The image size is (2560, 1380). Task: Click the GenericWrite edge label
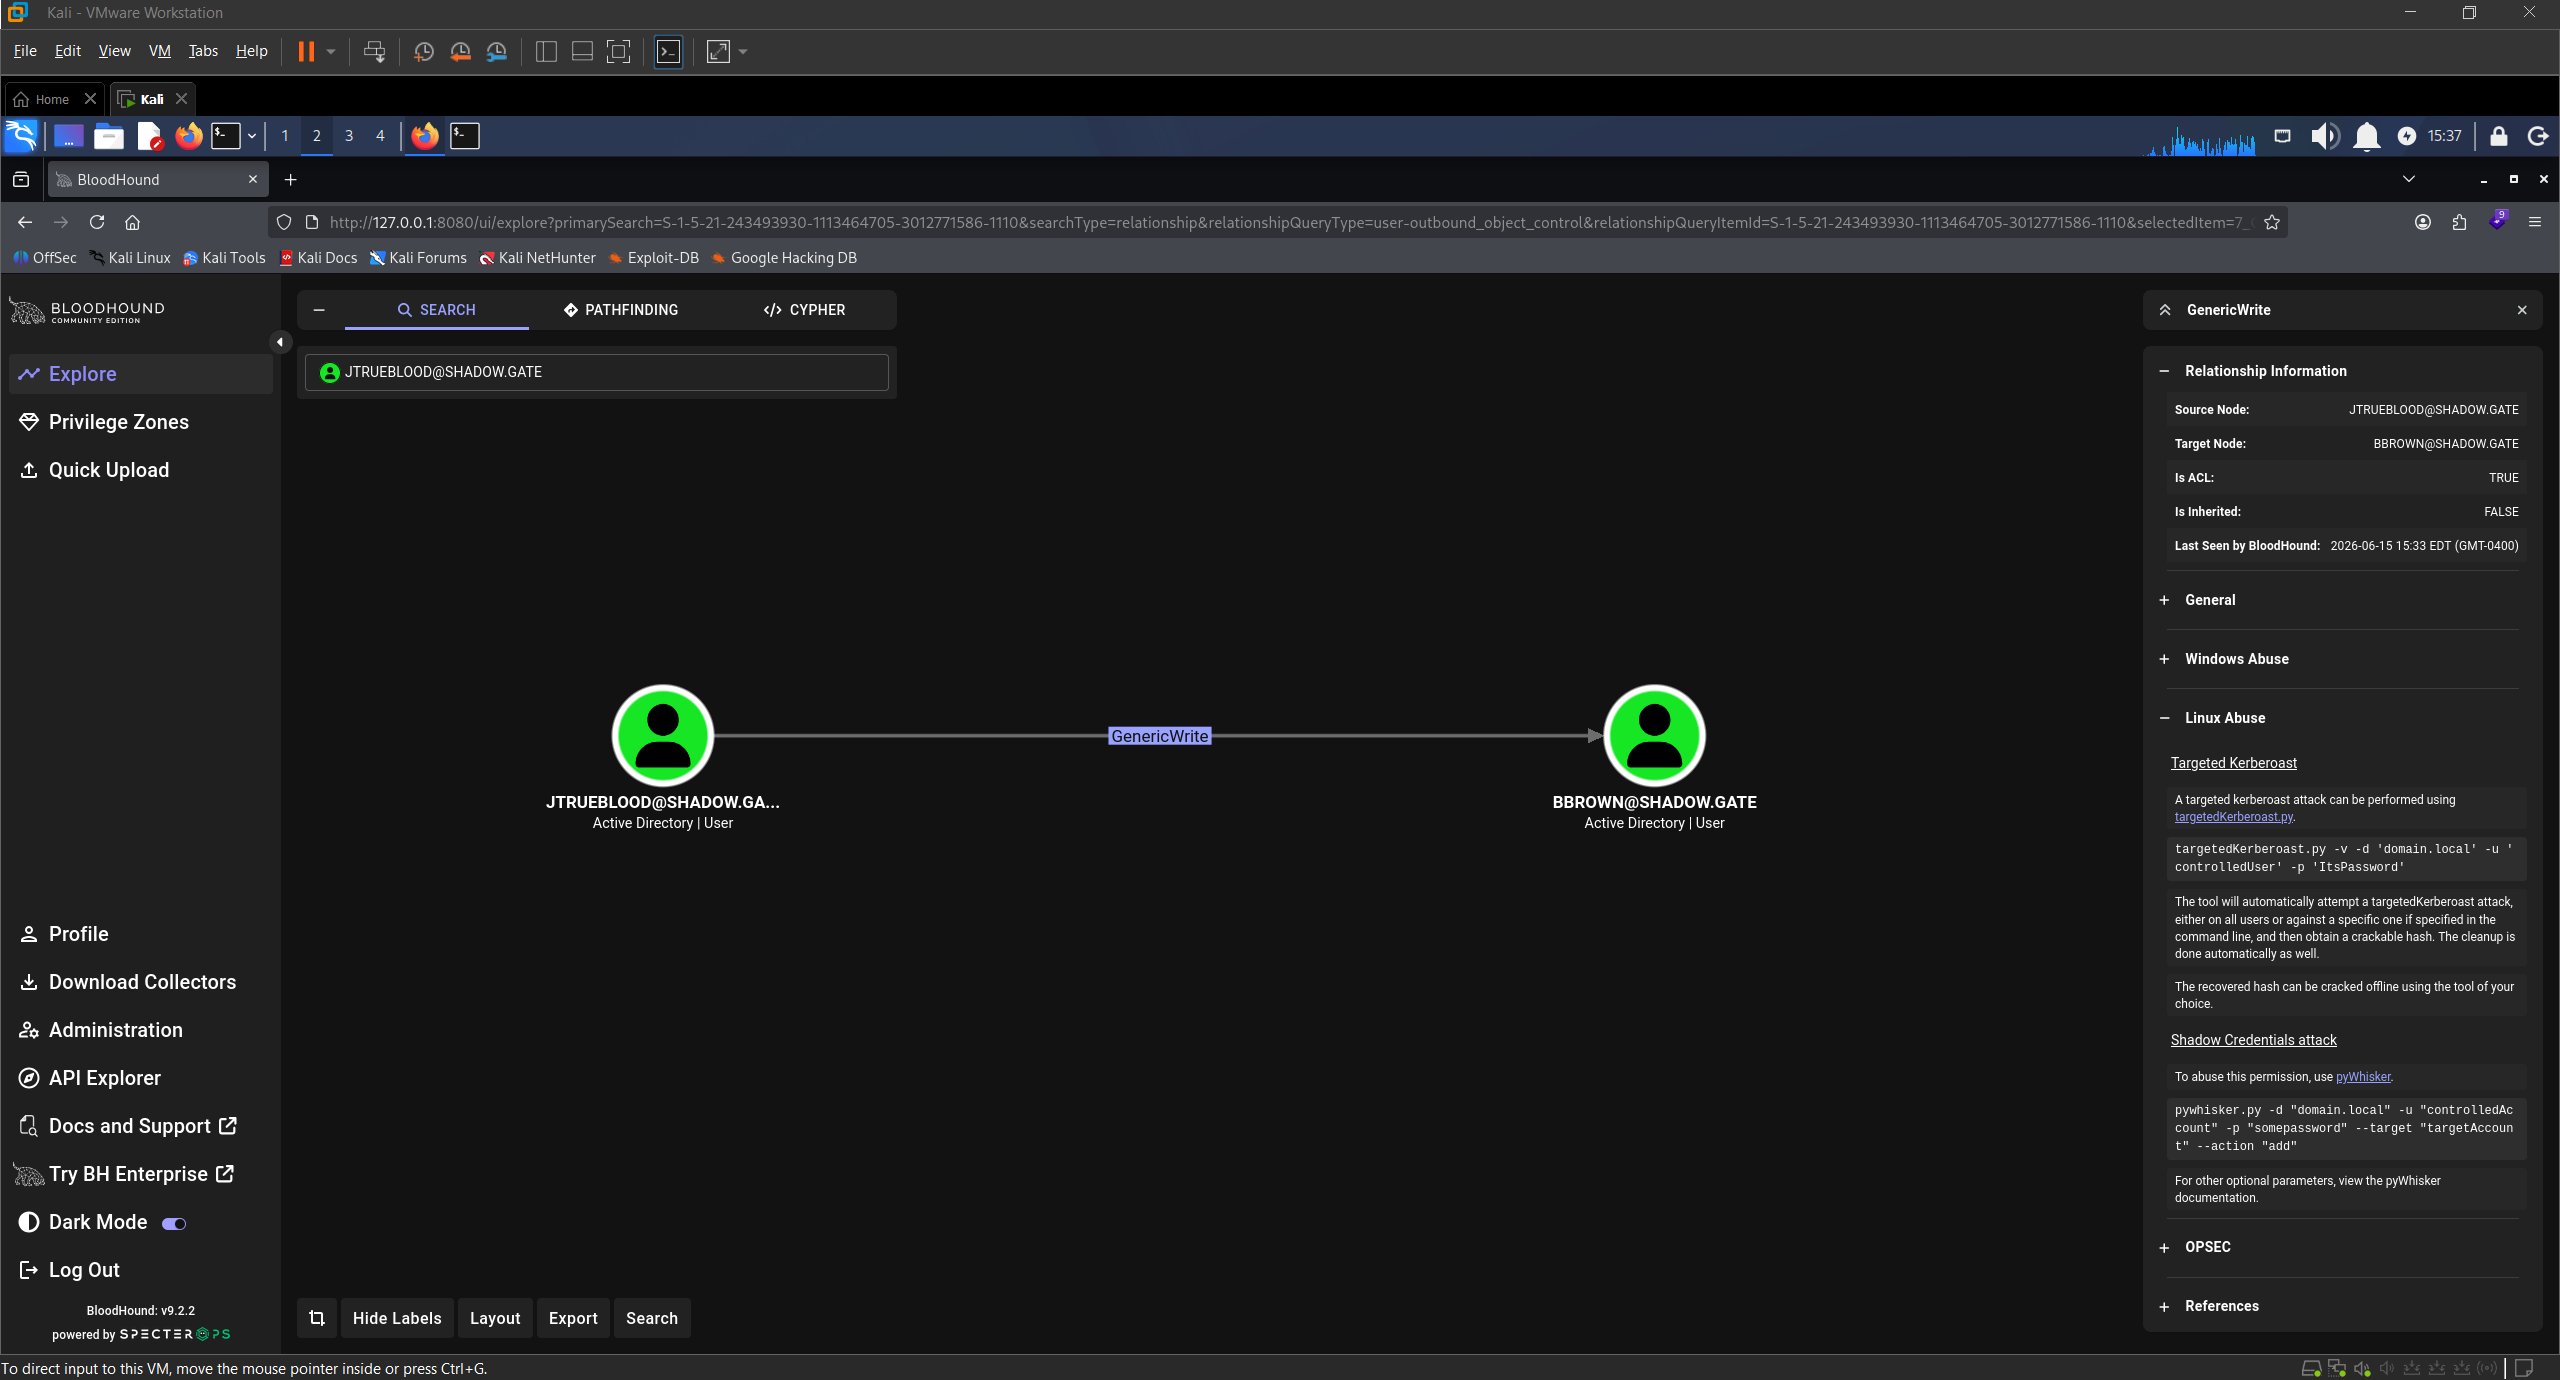[1160, 736]
